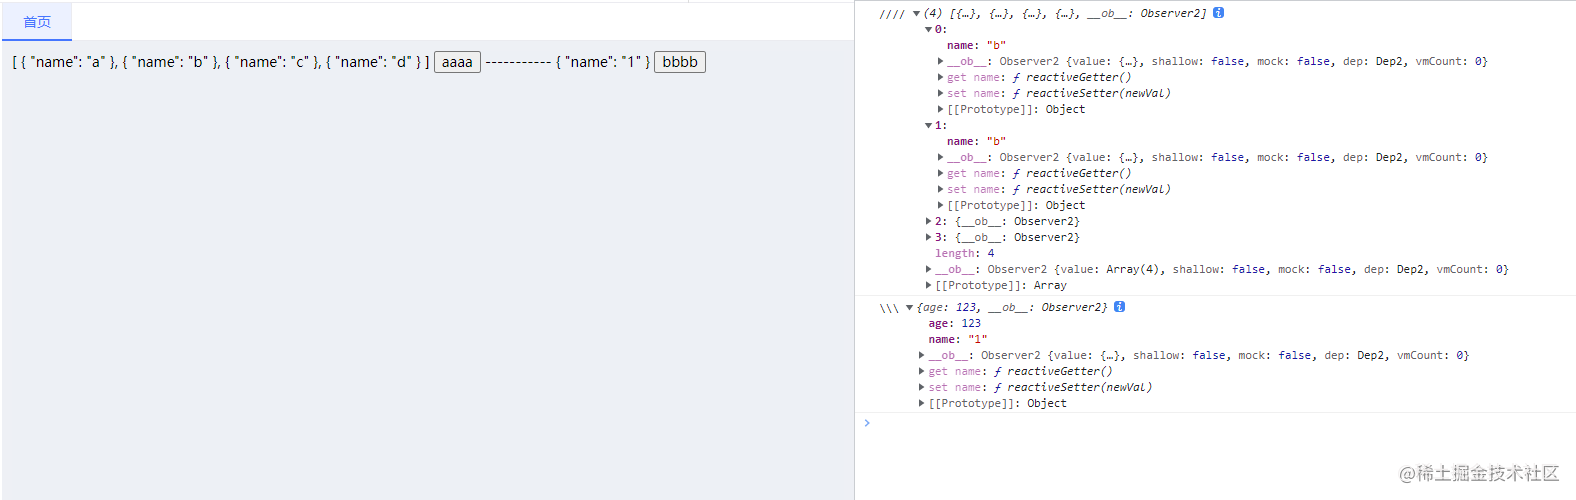Expand array item 2 in console

pyautogui.click(x=928, y=222)
